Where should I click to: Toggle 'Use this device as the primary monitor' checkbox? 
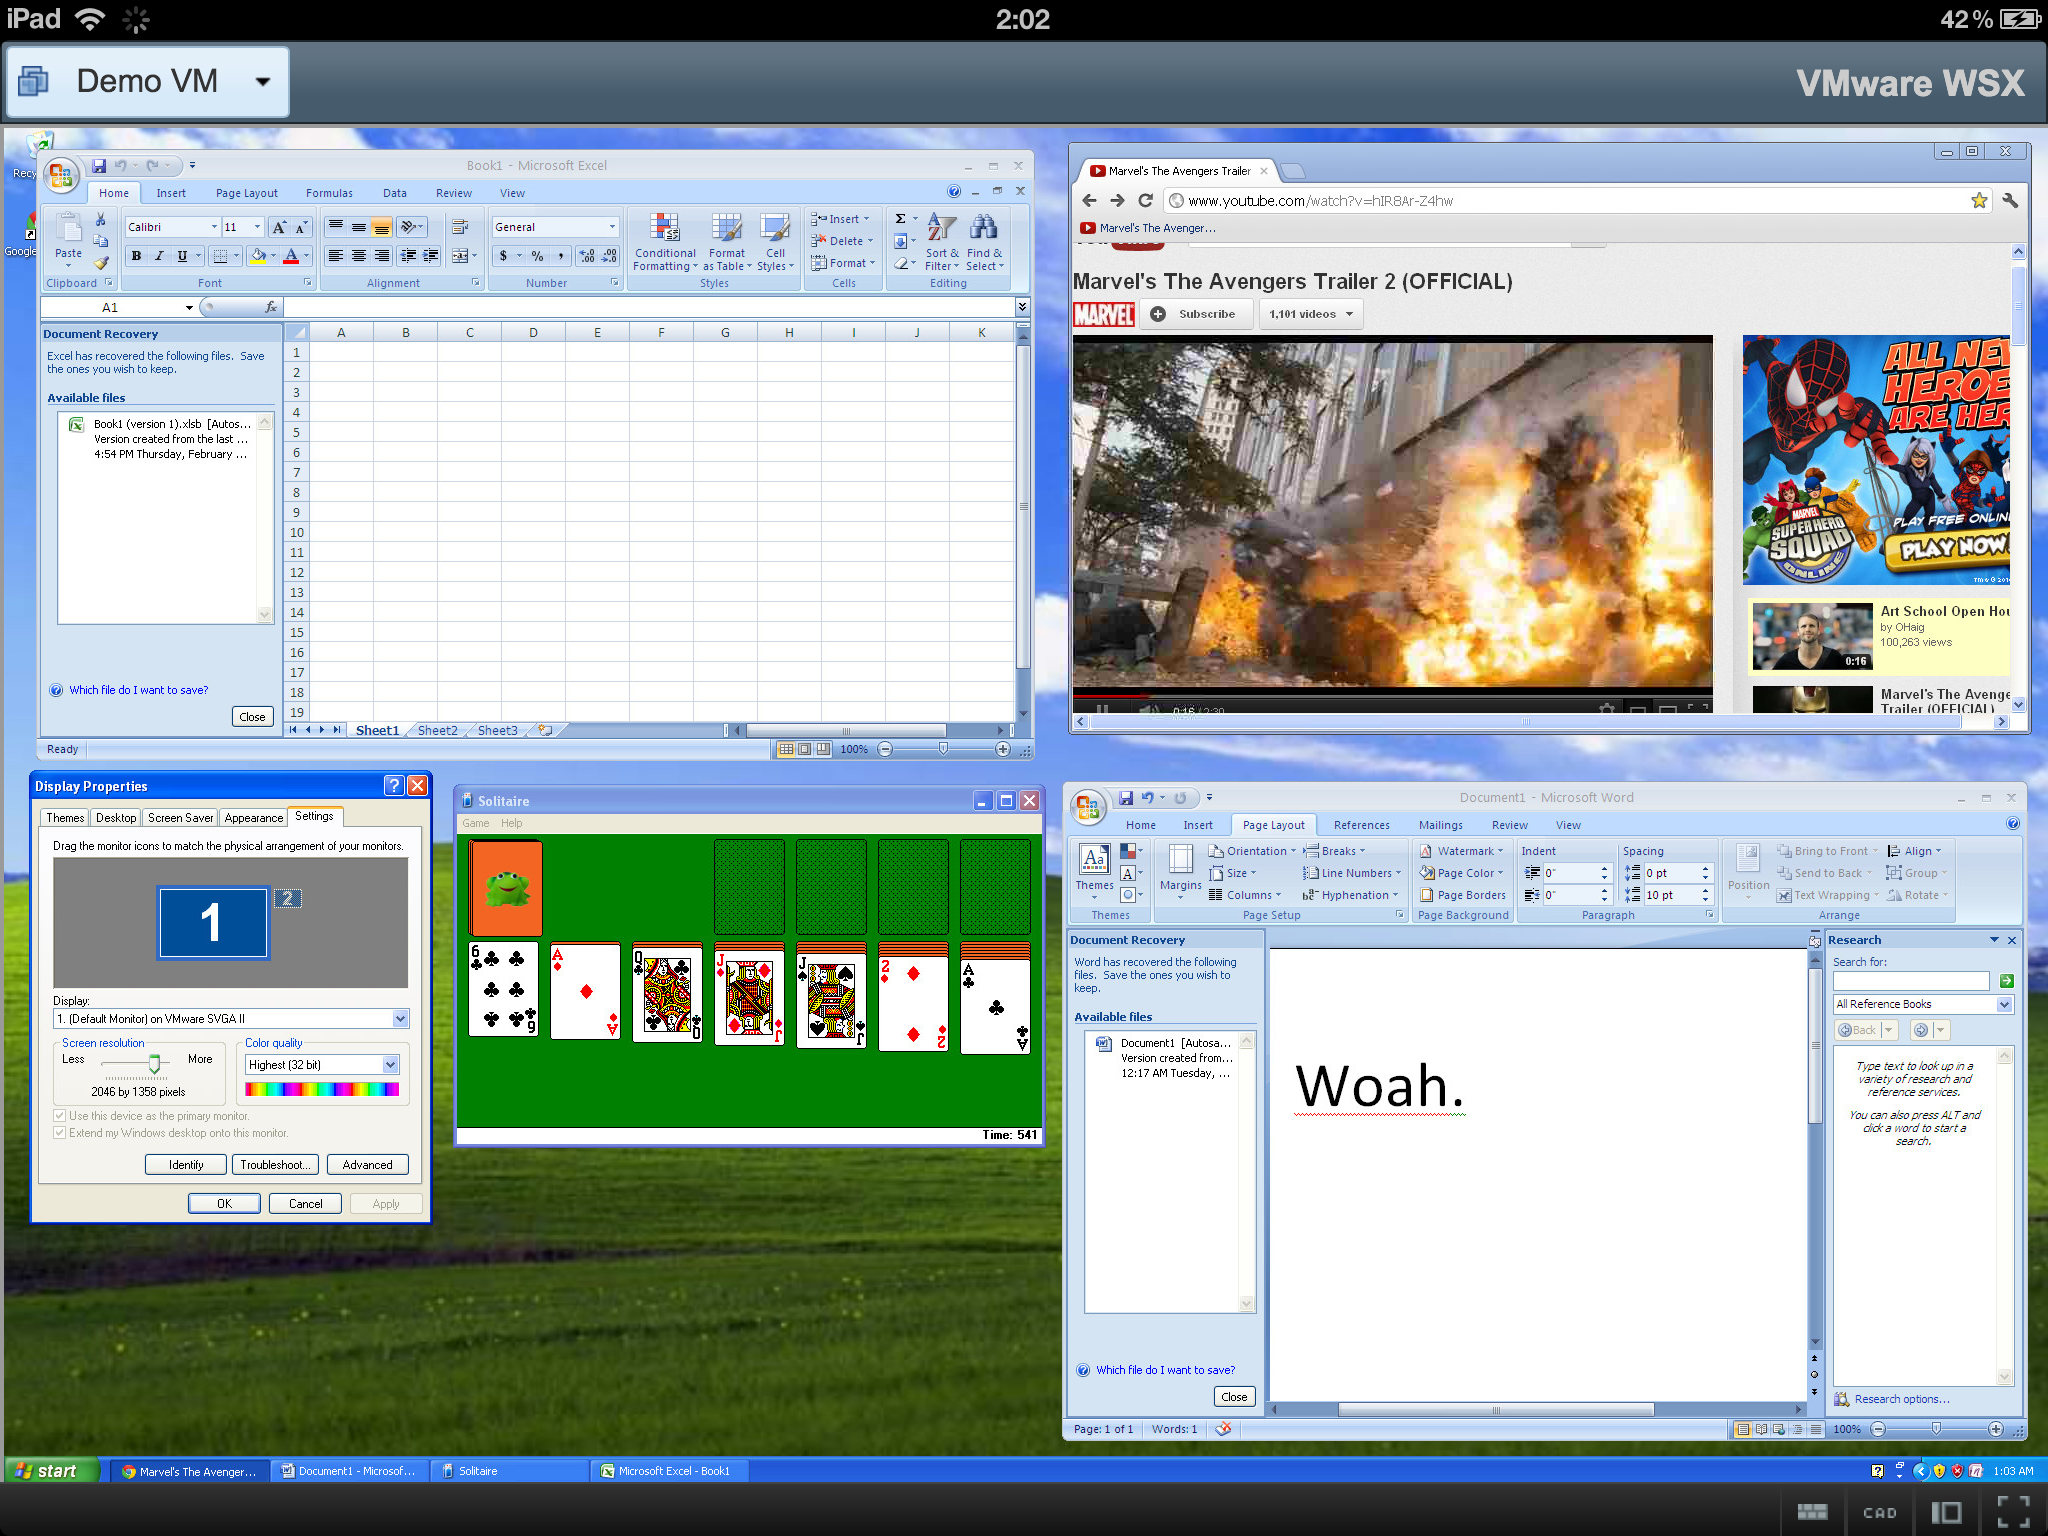(x=60, y=1115)
